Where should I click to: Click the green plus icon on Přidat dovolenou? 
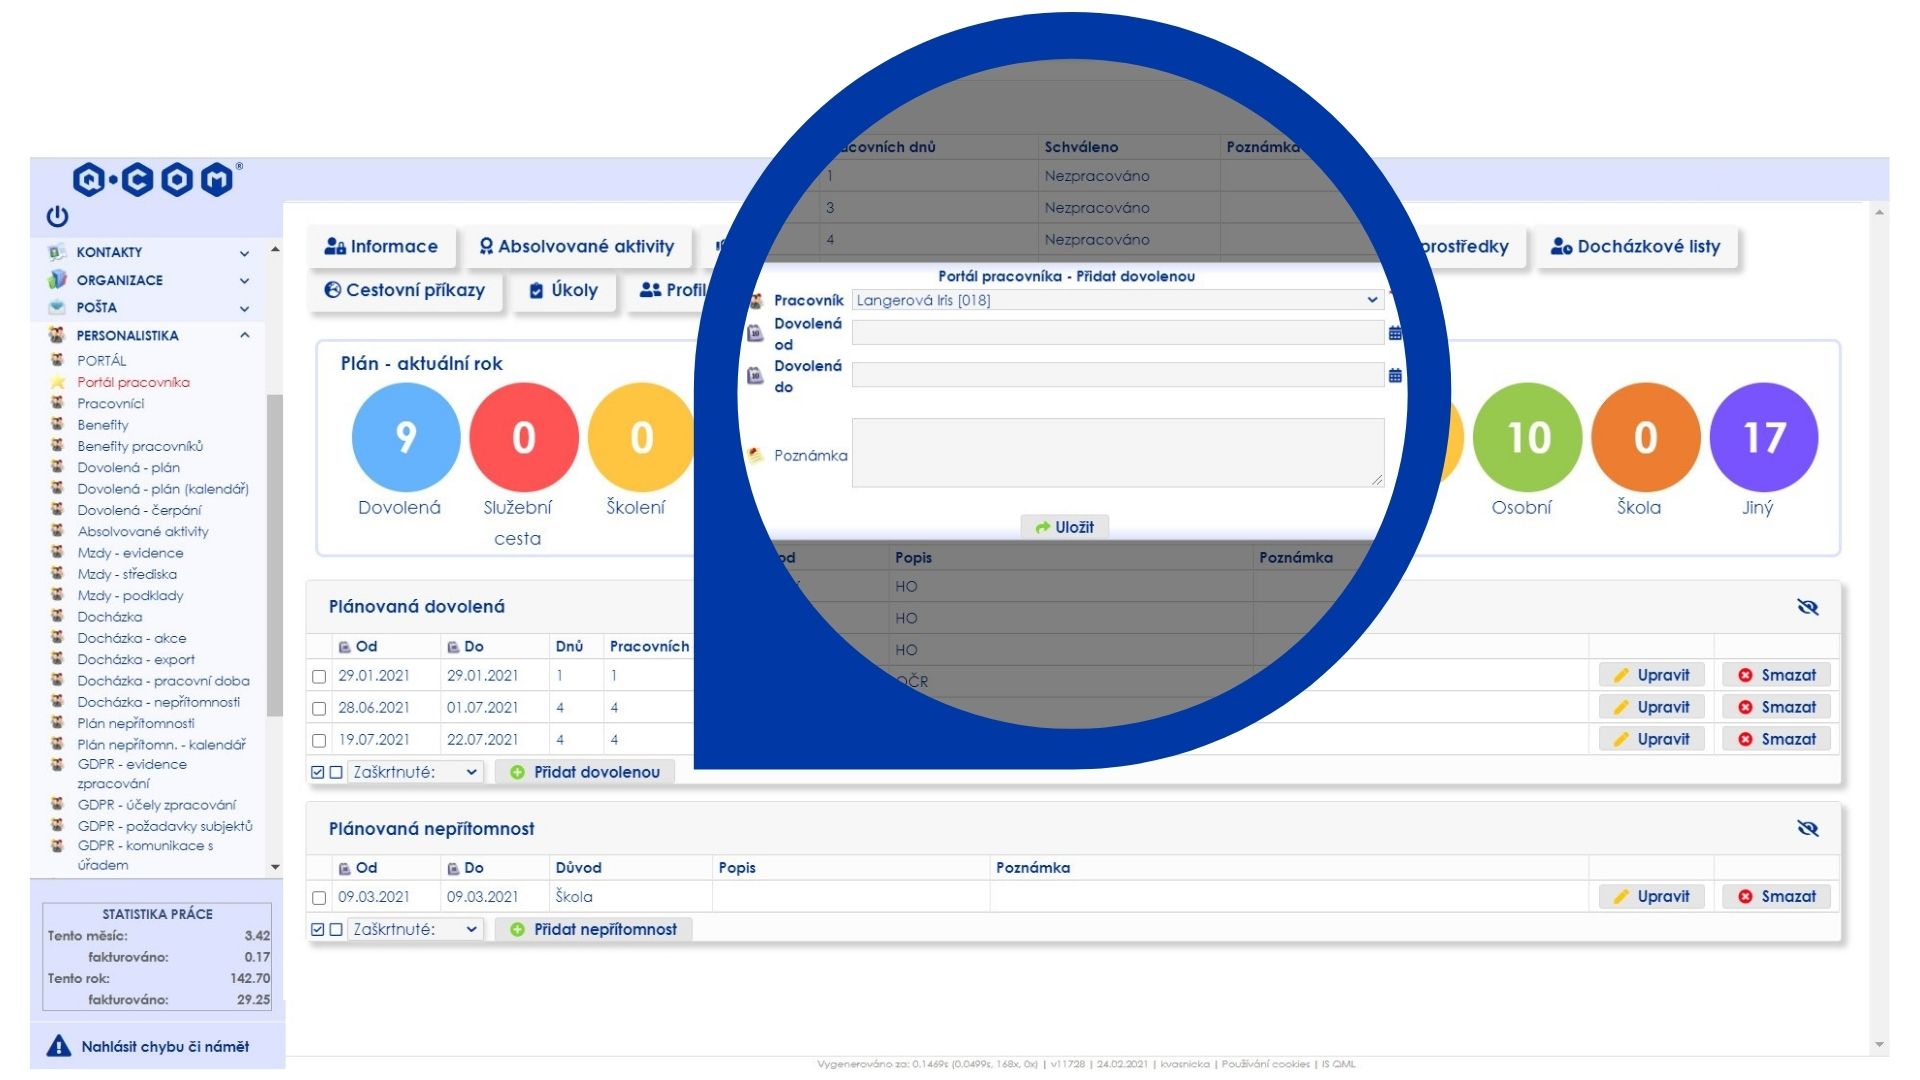tap(517, 772)
